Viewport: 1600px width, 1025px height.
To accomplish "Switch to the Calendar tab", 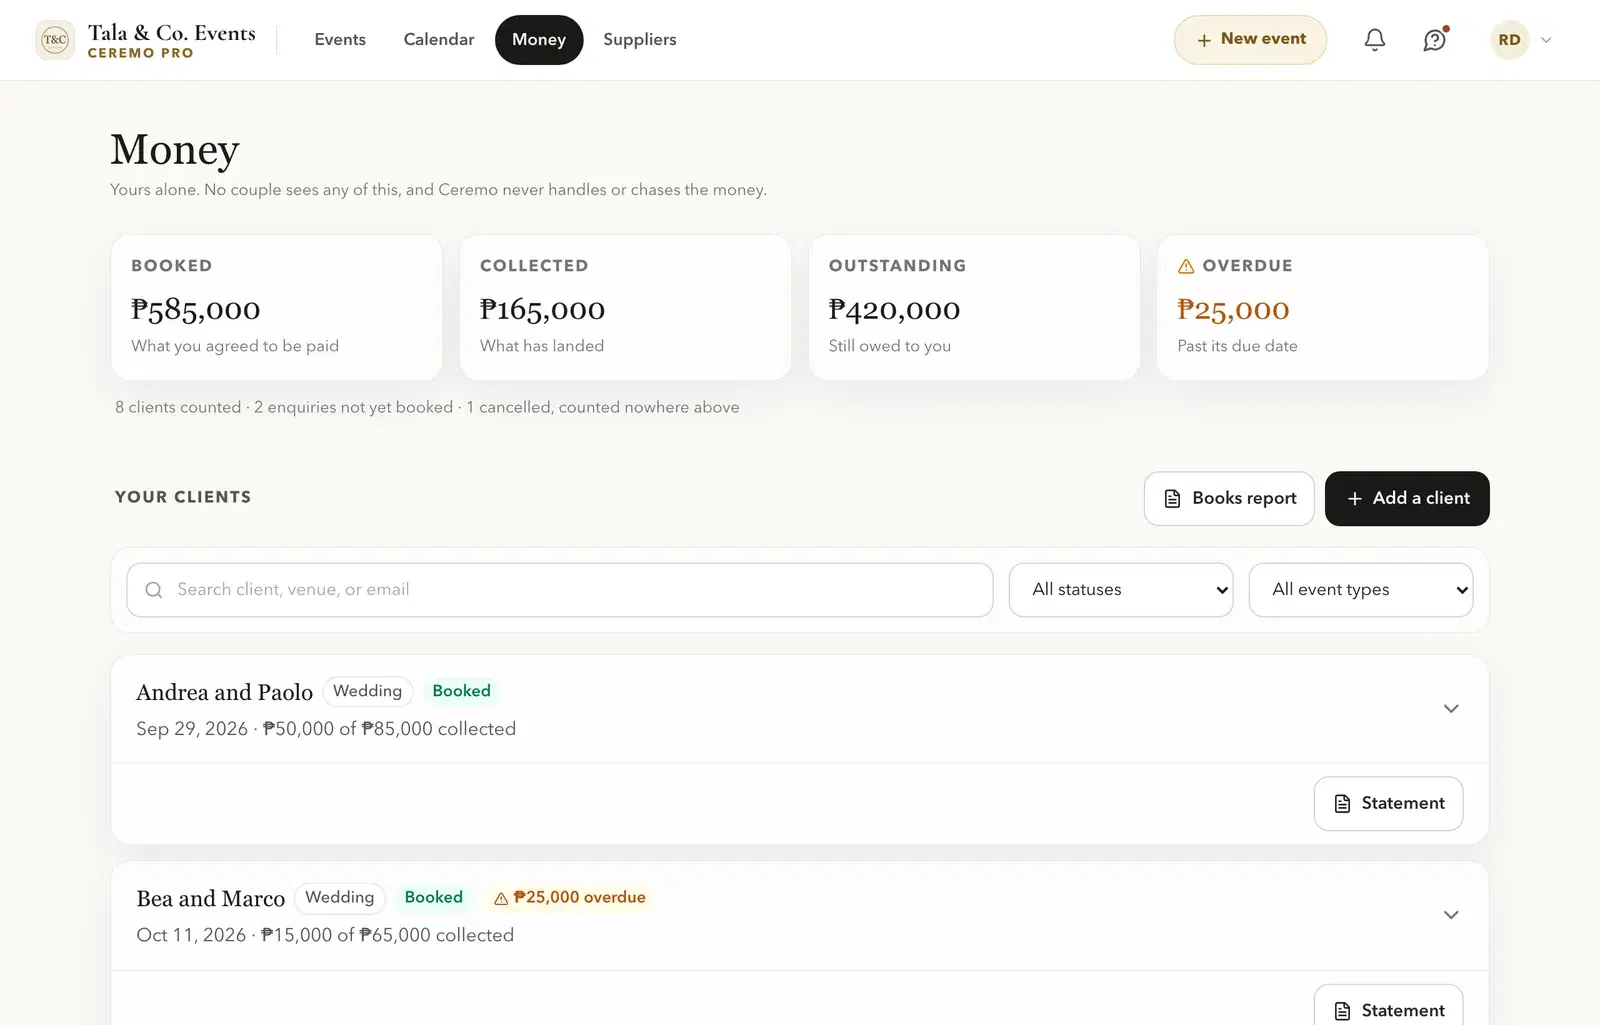I will click(439, 40).
